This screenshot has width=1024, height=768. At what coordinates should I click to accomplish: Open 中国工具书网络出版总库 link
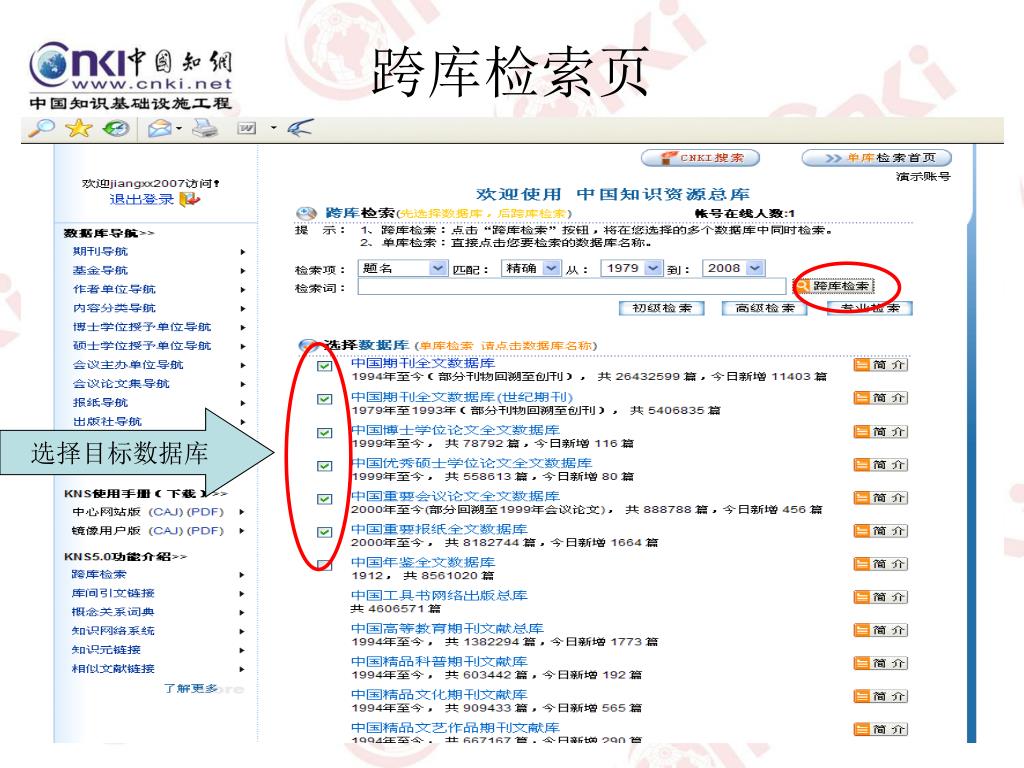(x=439, y=596)
